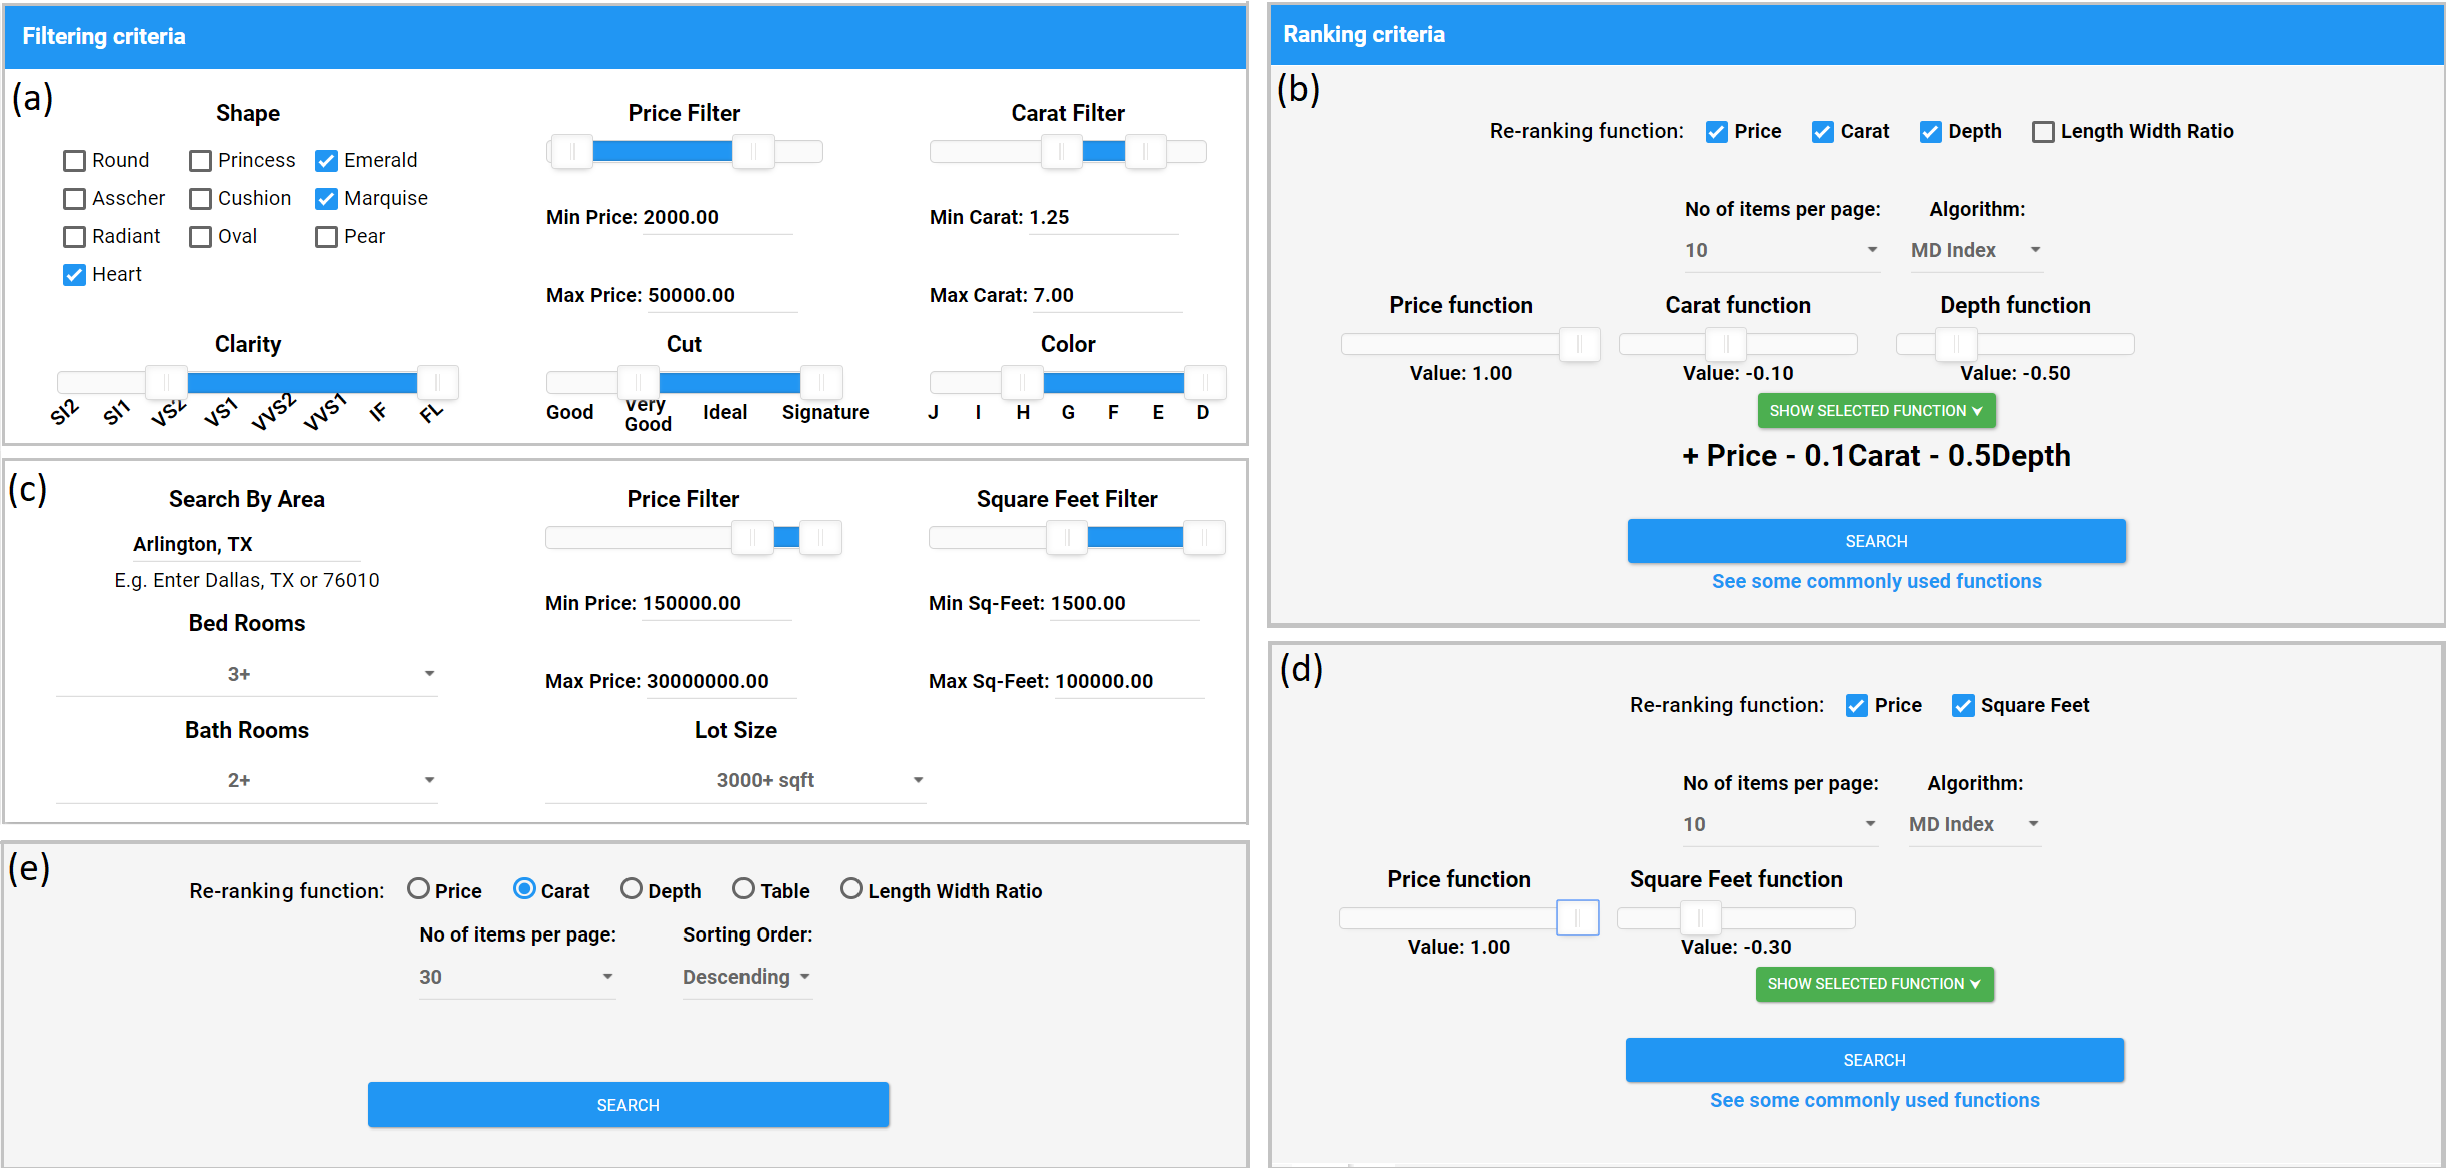Open MD Index algorithm dropdown in panel (b)
2446x1168 pixels.
point(1976,251)
